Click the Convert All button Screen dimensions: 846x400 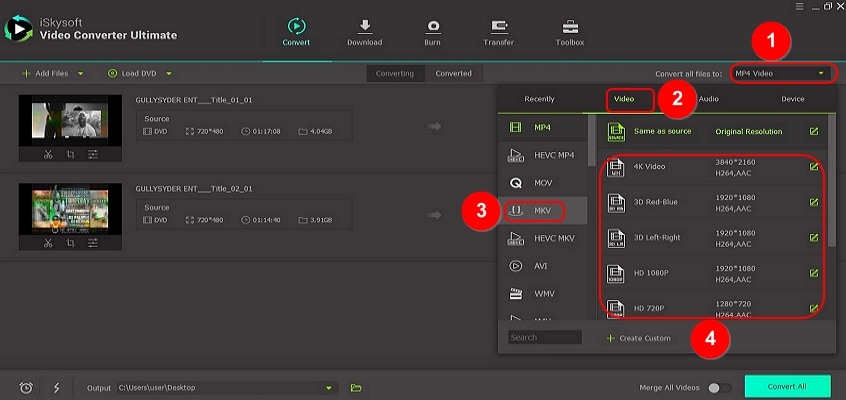pyautogui.click(x=787, y=387)
